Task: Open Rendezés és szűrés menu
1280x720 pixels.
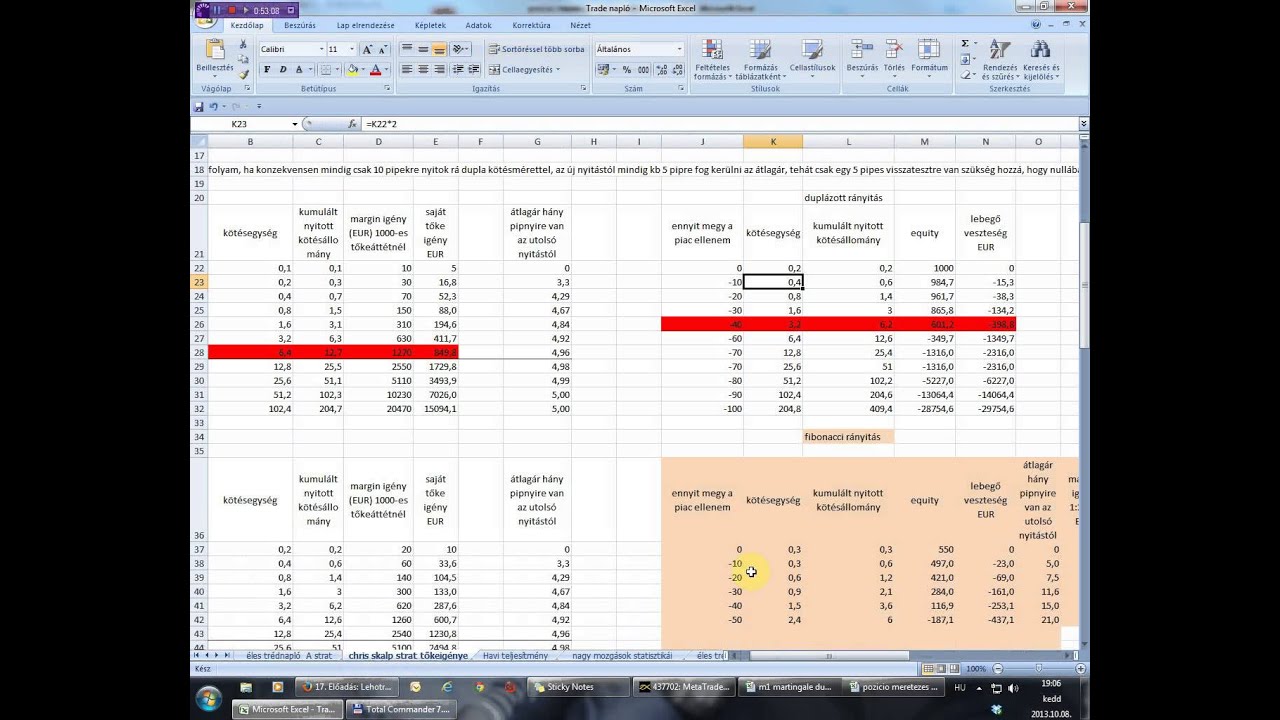Action: pyautogui.click(x=1000, y=60)
